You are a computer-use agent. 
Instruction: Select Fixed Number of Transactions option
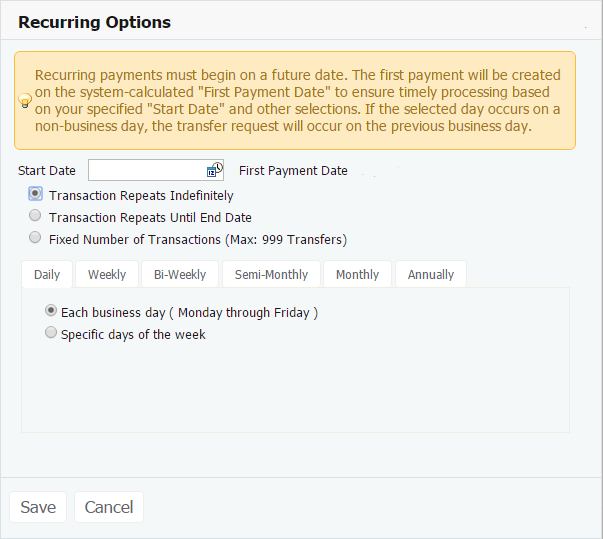tap(36, 239)
